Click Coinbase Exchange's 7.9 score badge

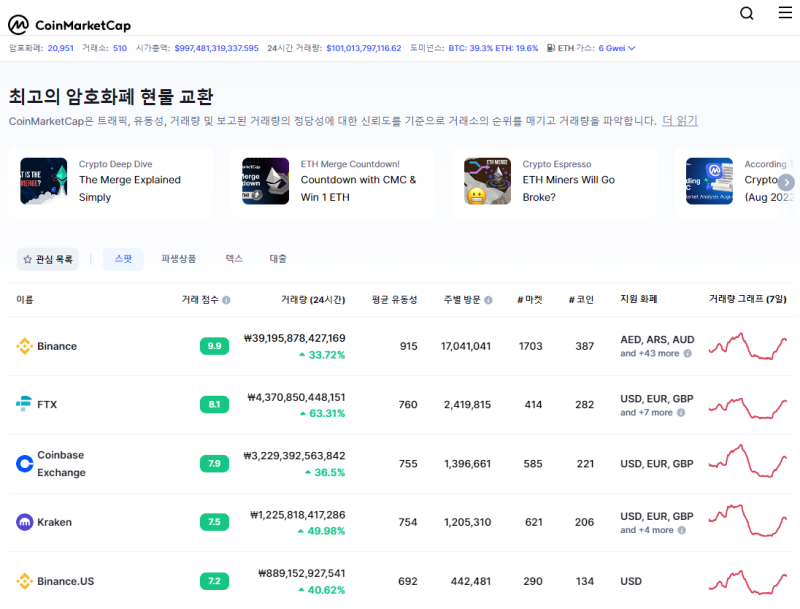coord(214,464)
